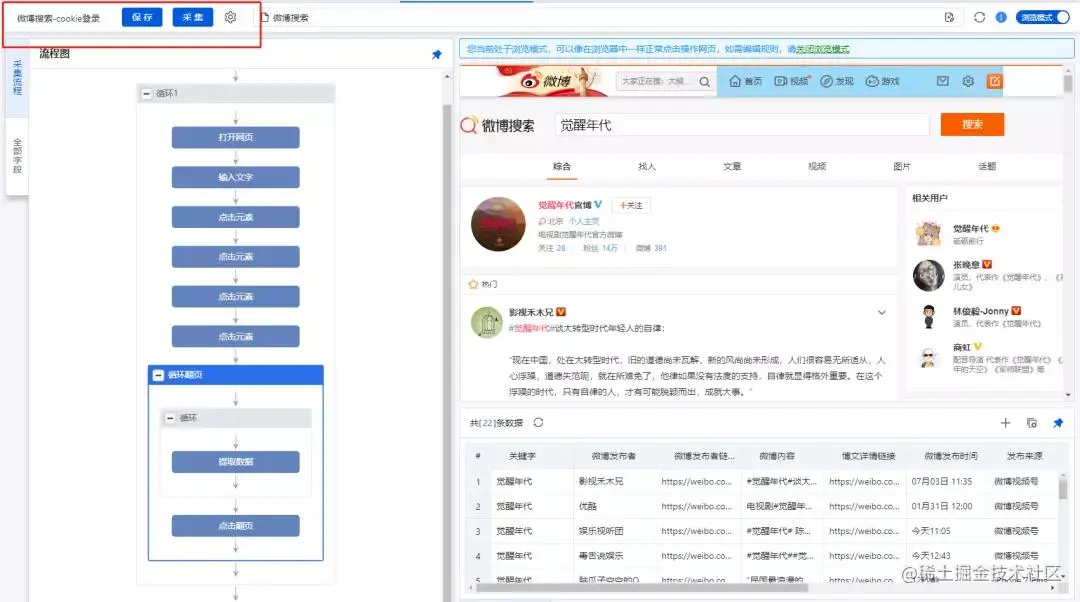Open related user 商虹

[962, 347]
